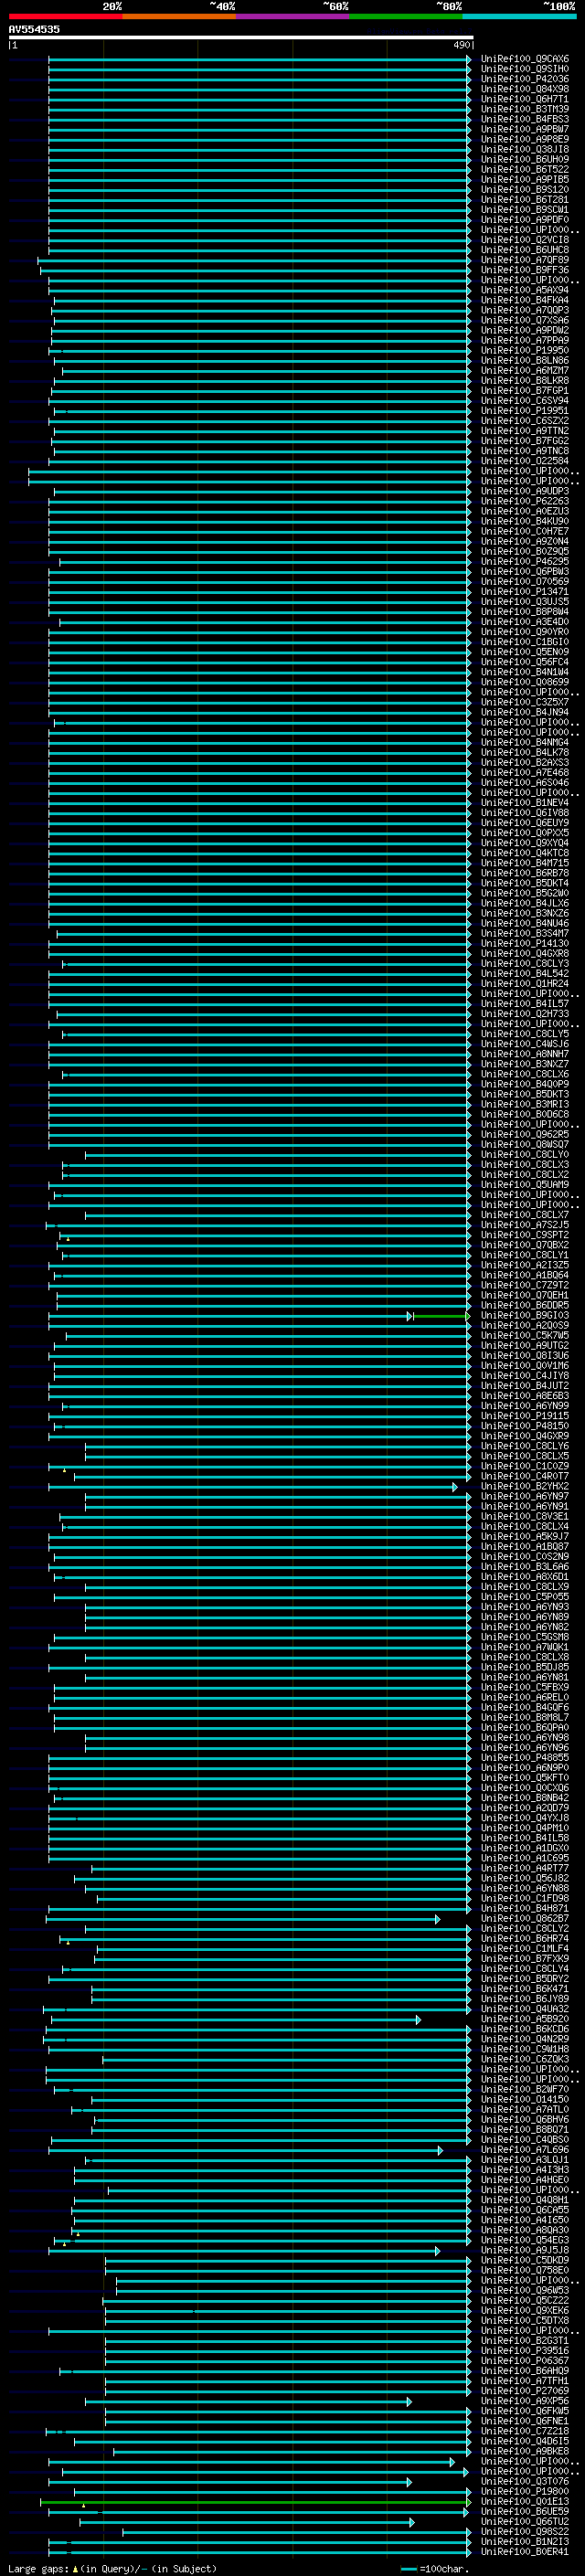Click the AV554535 query name
Screen dimensions: 585x2576
click(34, 29)
